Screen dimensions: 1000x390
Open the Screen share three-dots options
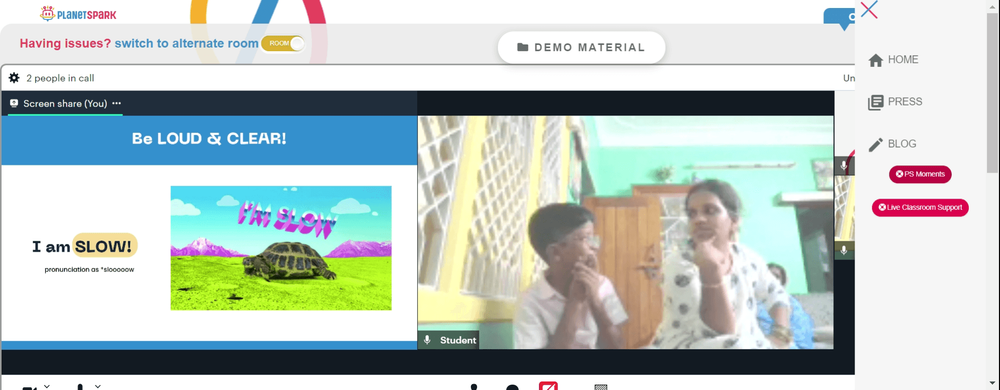point(116,103)
